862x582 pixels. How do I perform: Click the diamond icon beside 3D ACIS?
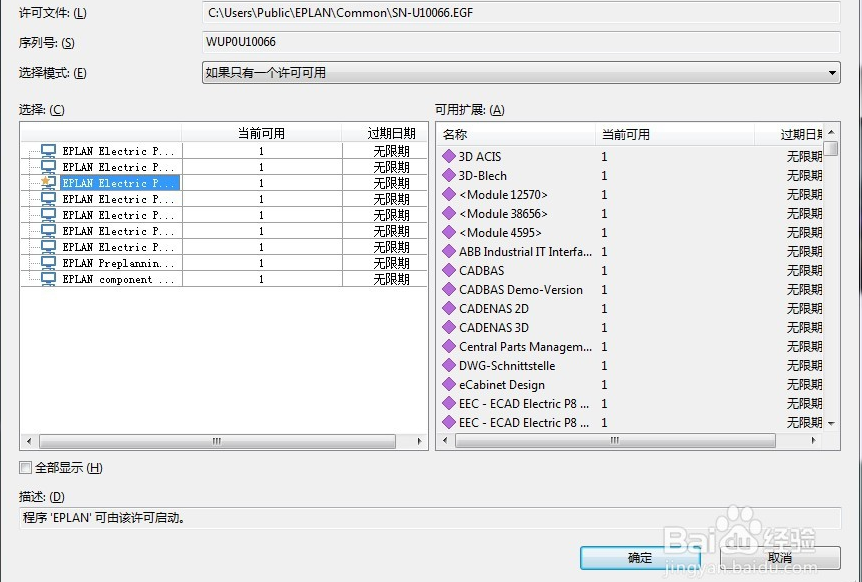[x=449, y=156]
